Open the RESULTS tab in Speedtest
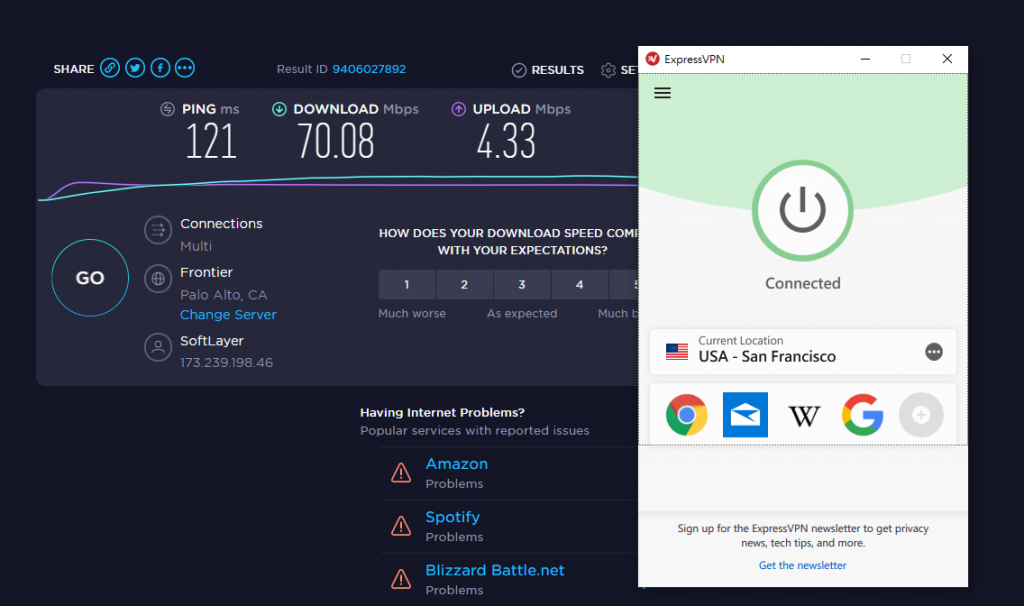The height and width of the screenshot is (606, 1024). (x=548, y=70)
